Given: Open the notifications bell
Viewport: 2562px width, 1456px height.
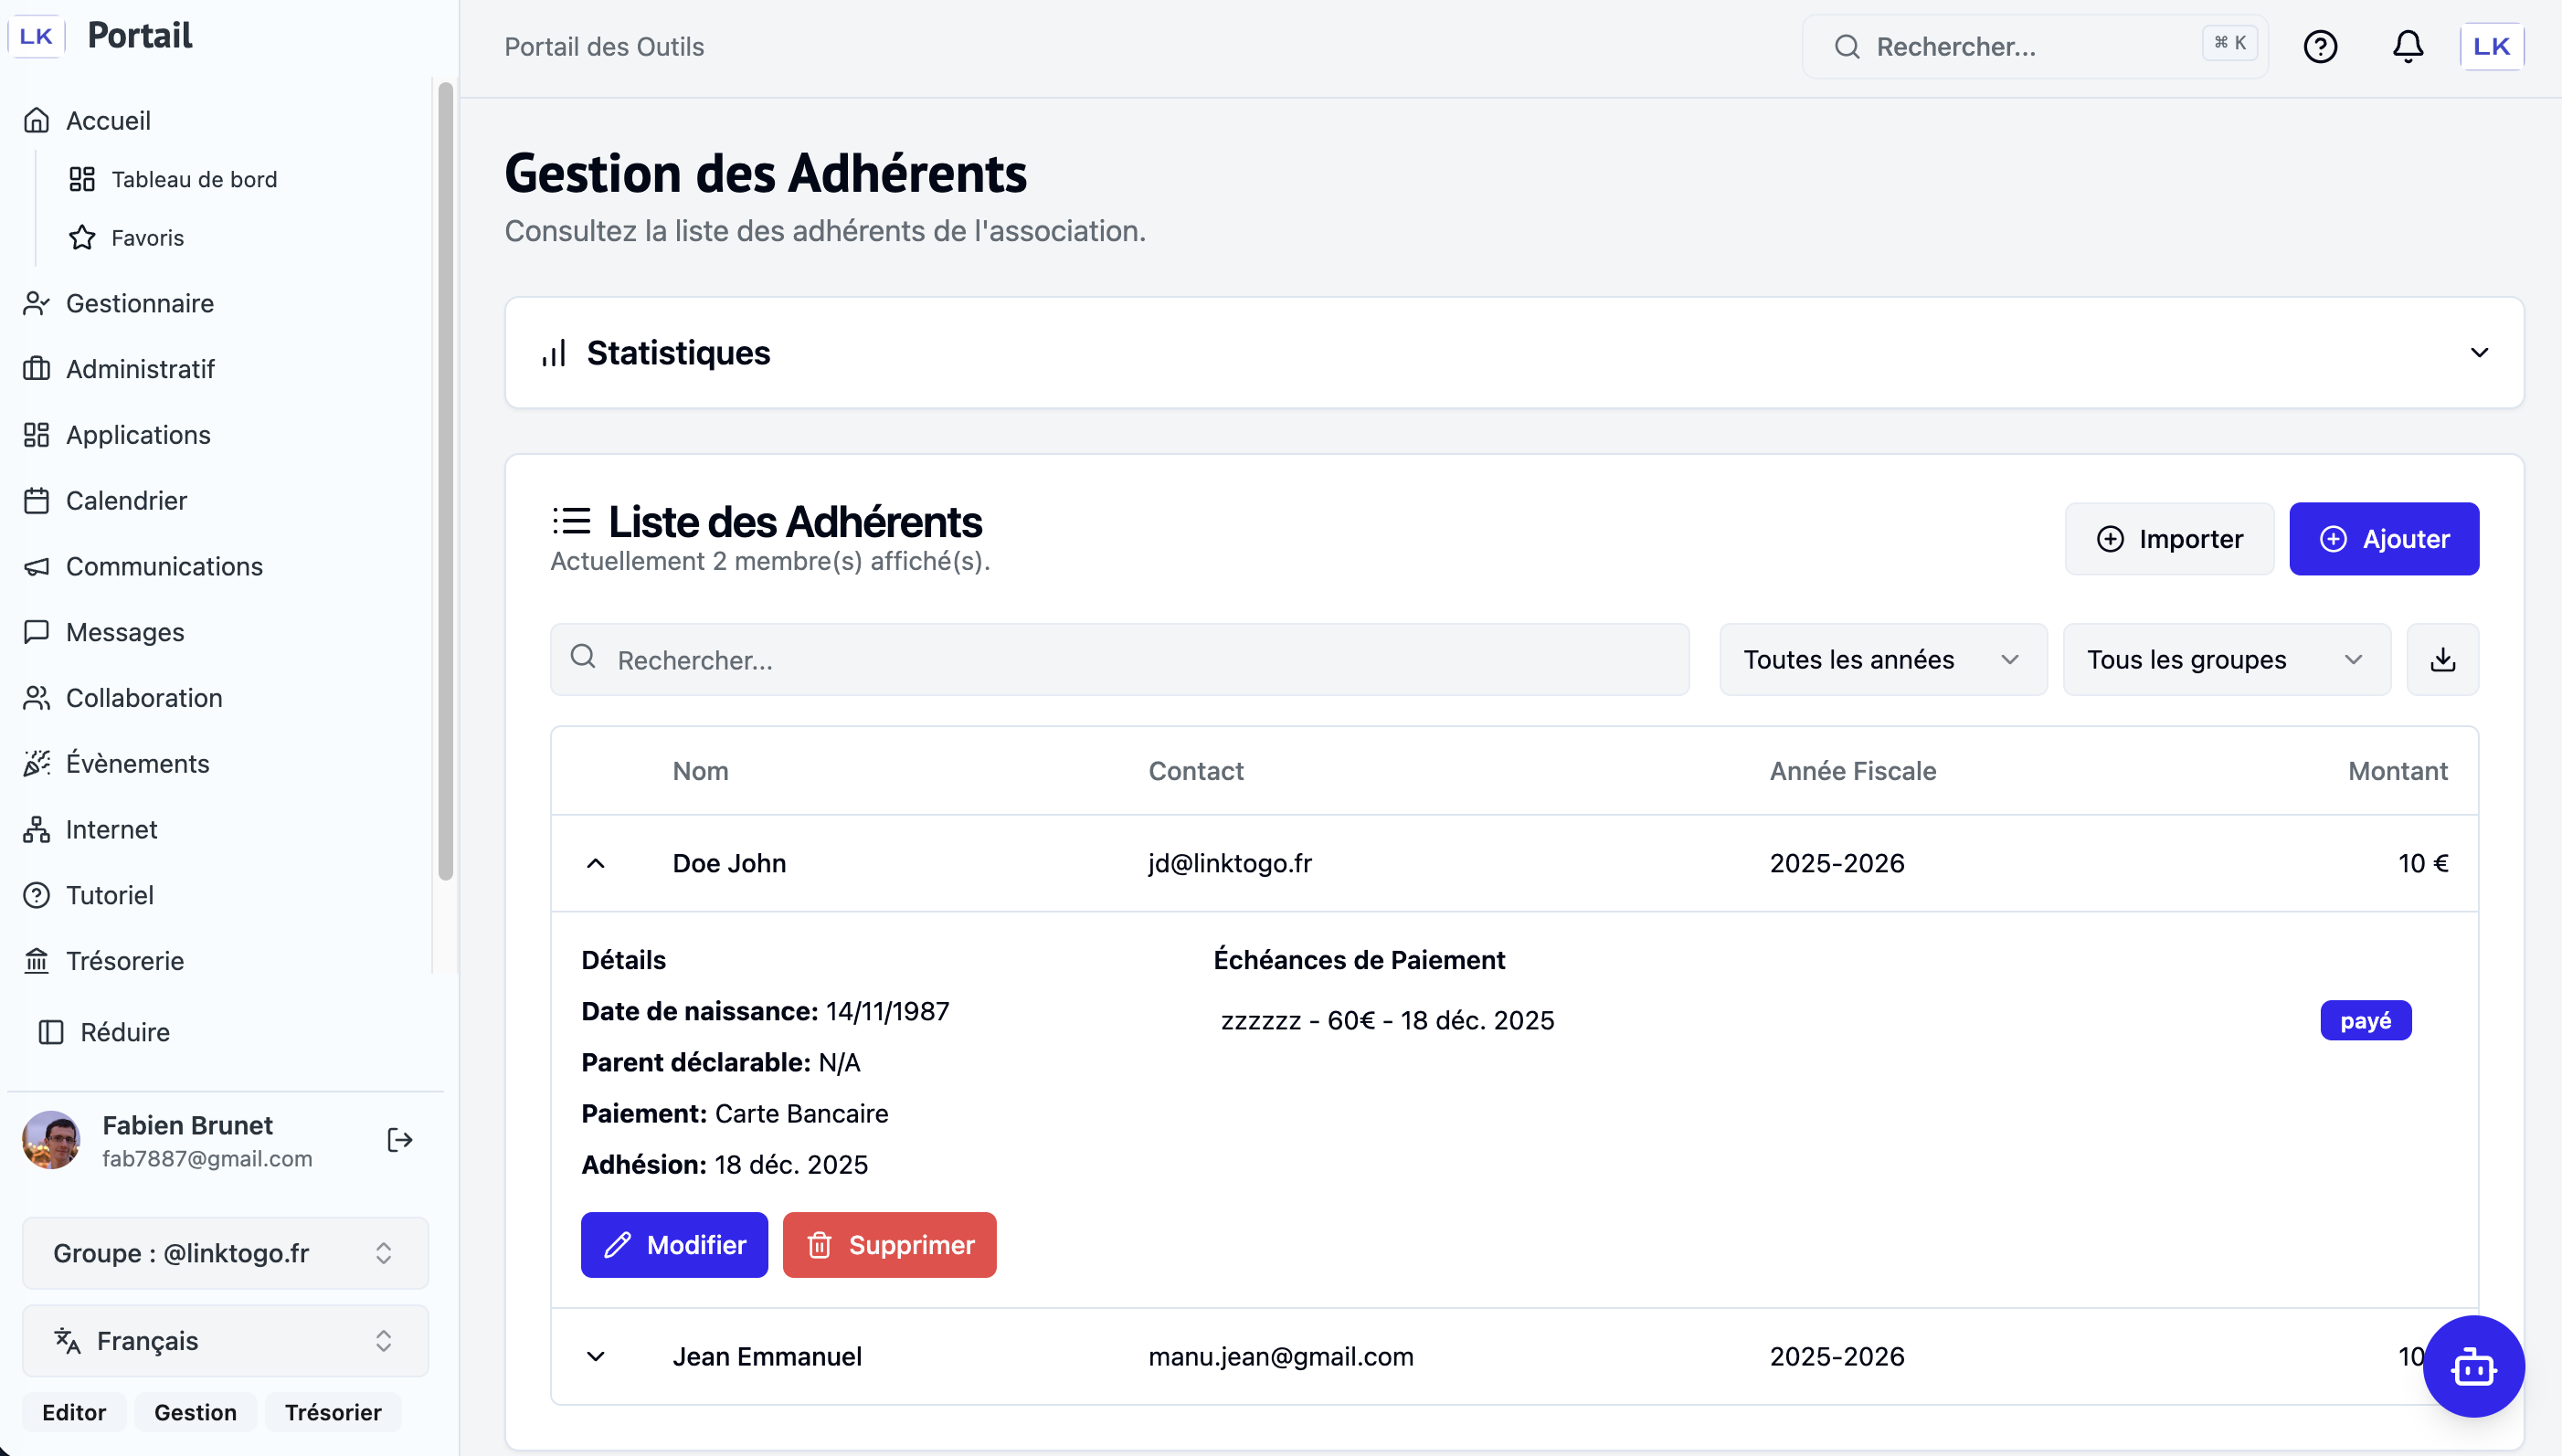Looking at the screenshot, I should tap(2407, 47).
